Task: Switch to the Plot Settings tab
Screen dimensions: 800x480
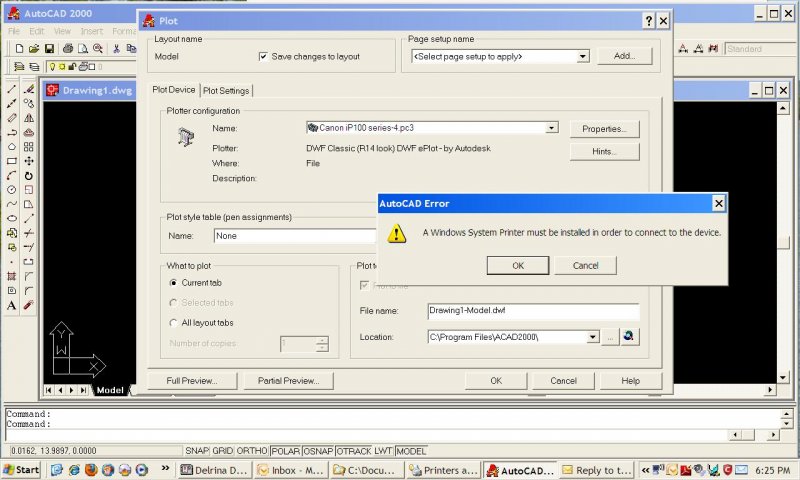Action: [x=226, y=91]
